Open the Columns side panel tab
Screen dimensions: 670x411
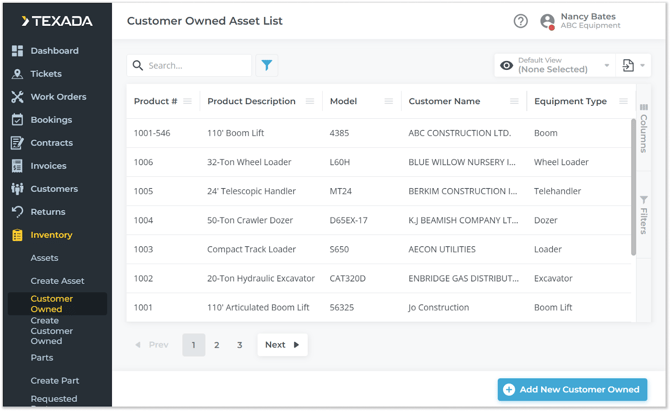(x=644, y=127)
